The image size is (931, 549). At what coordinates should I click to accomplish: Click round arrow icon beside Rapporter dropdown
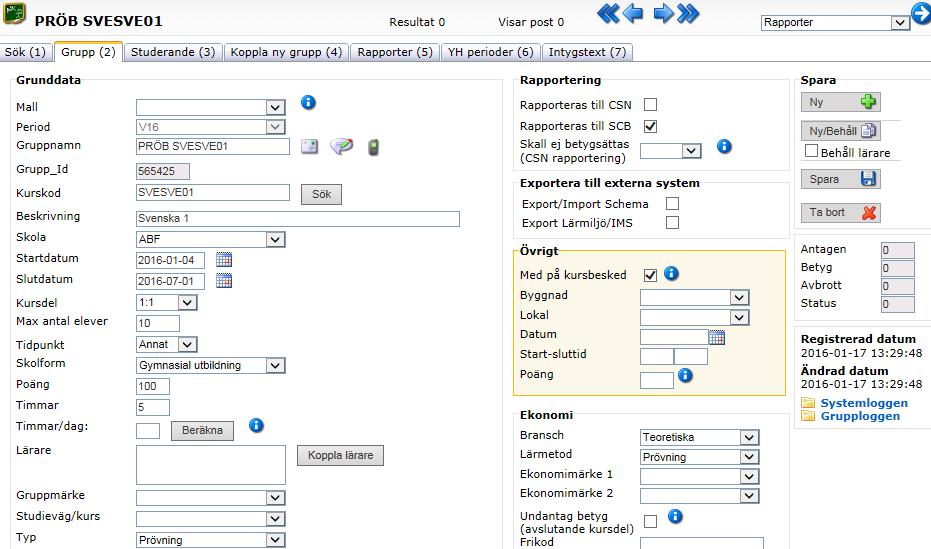pos(921,12)
